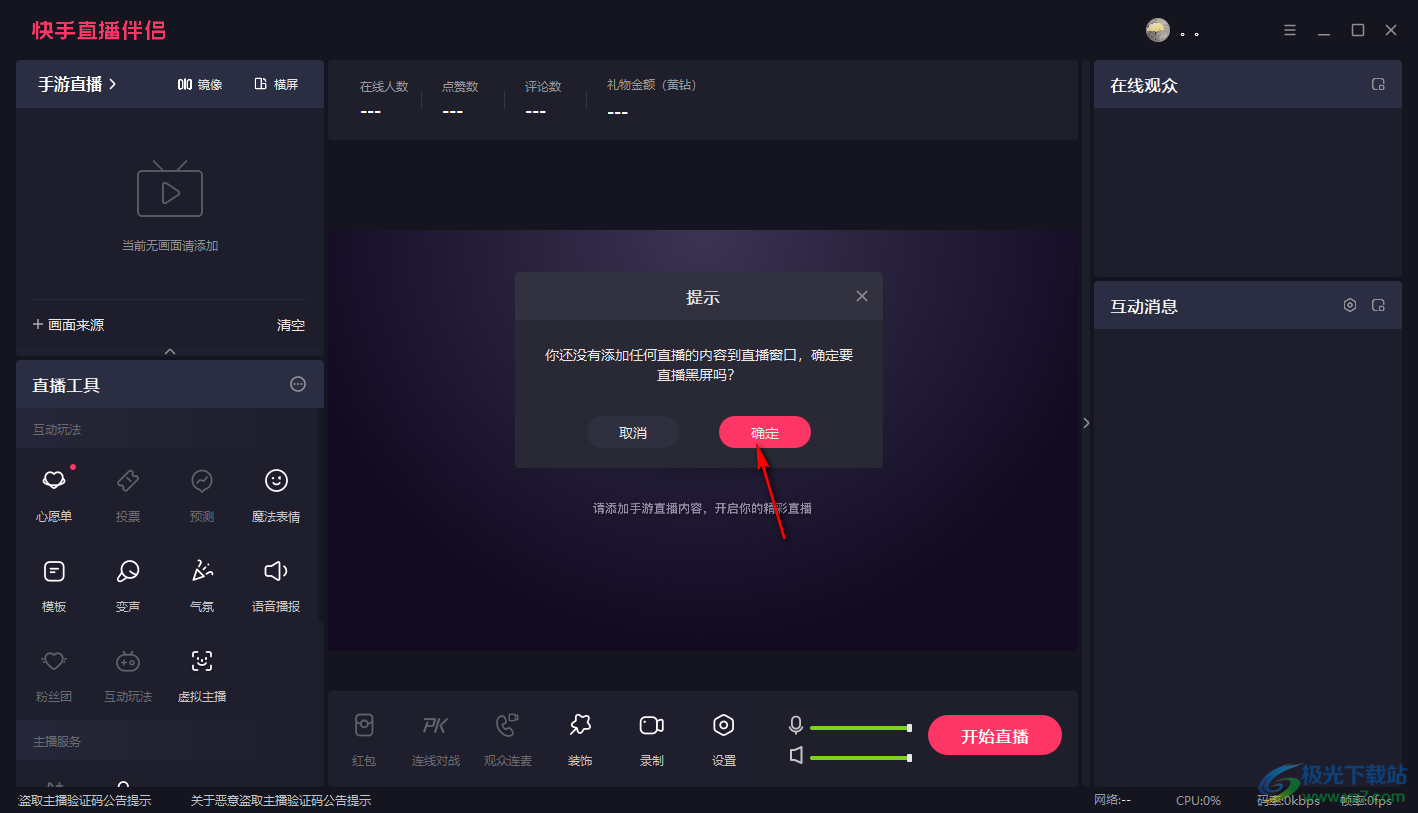Toggle 镜像 mirror mode
The width and height of the screenshot is (1418, 813).
[x=200, y=84]
